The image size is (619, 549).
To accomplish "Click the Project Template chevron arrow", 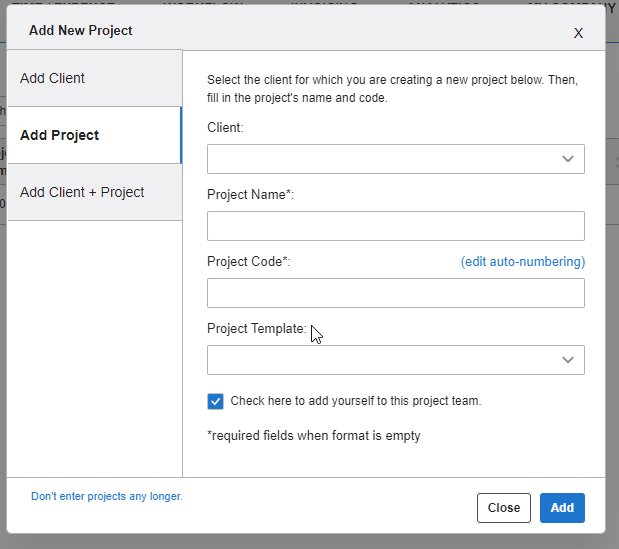I will pyautogui.click(x=568, y=360).
